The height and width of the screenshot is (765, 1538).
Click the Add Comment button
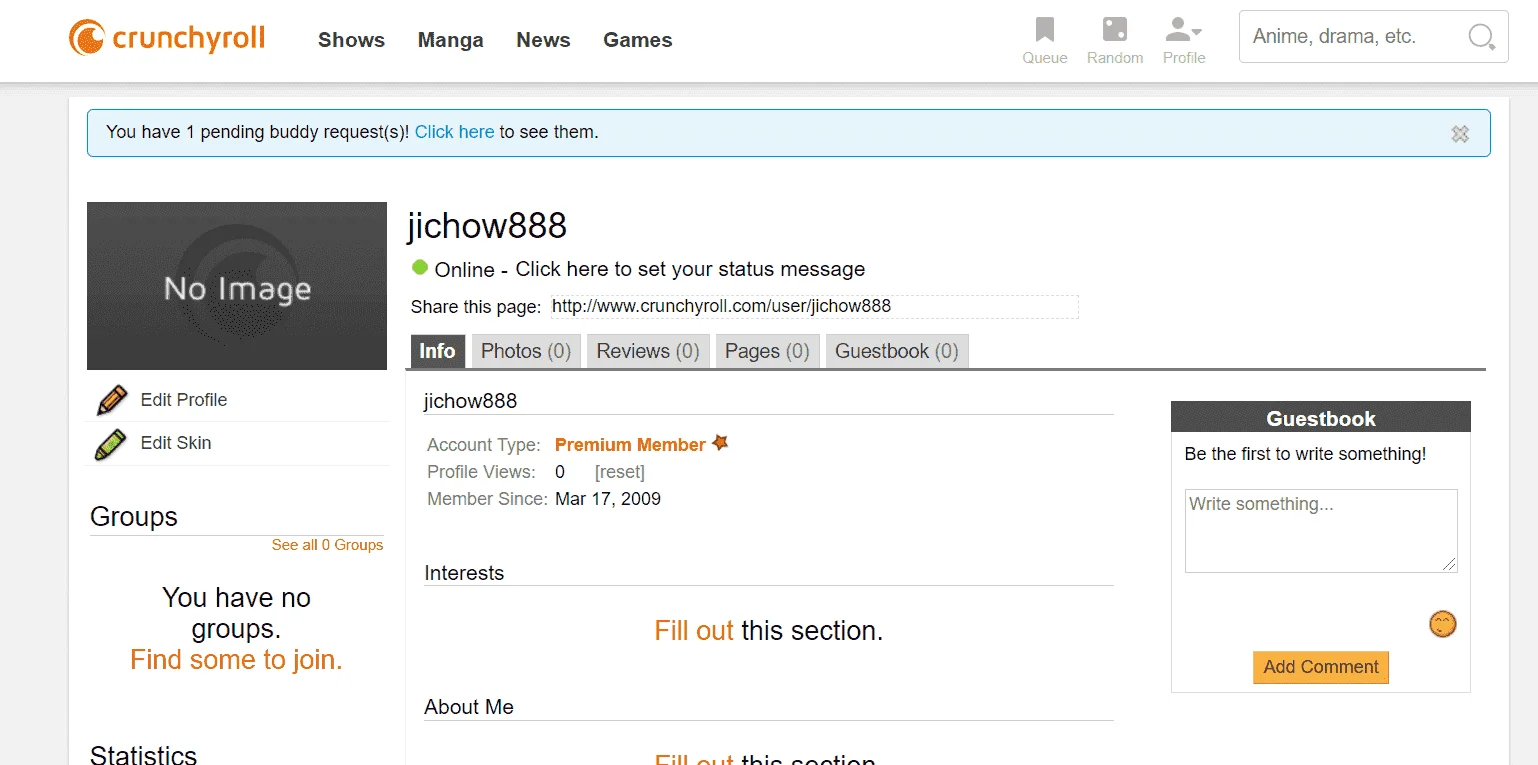click(x=1321, y=667)
